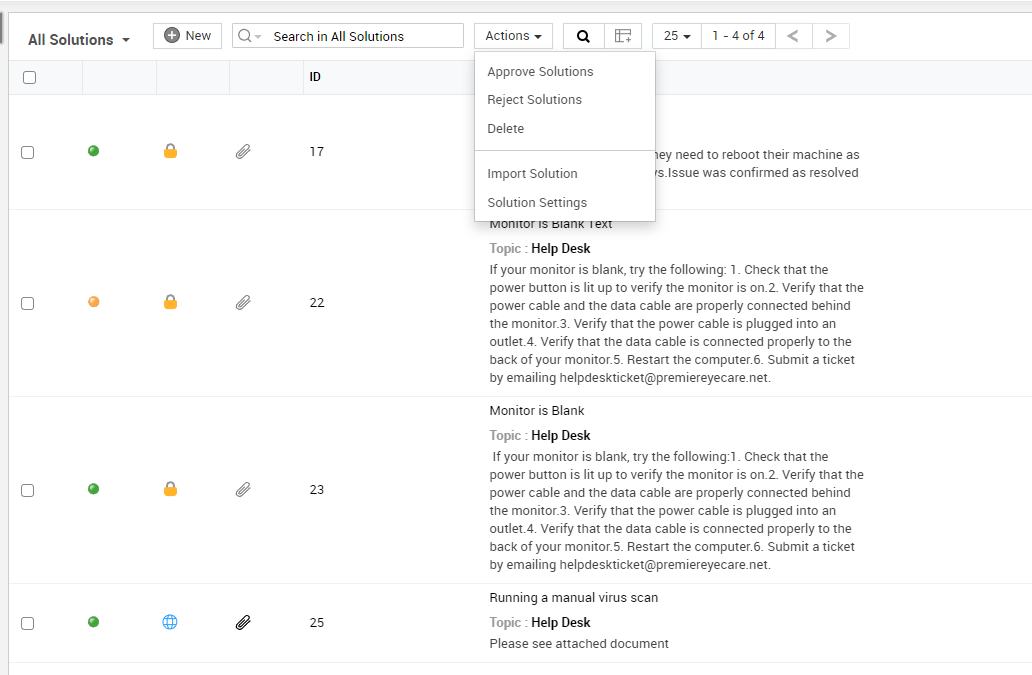Screen dimensions: 1032x675
Task: Open the column chooser table icon
Action: click(623, 36)
